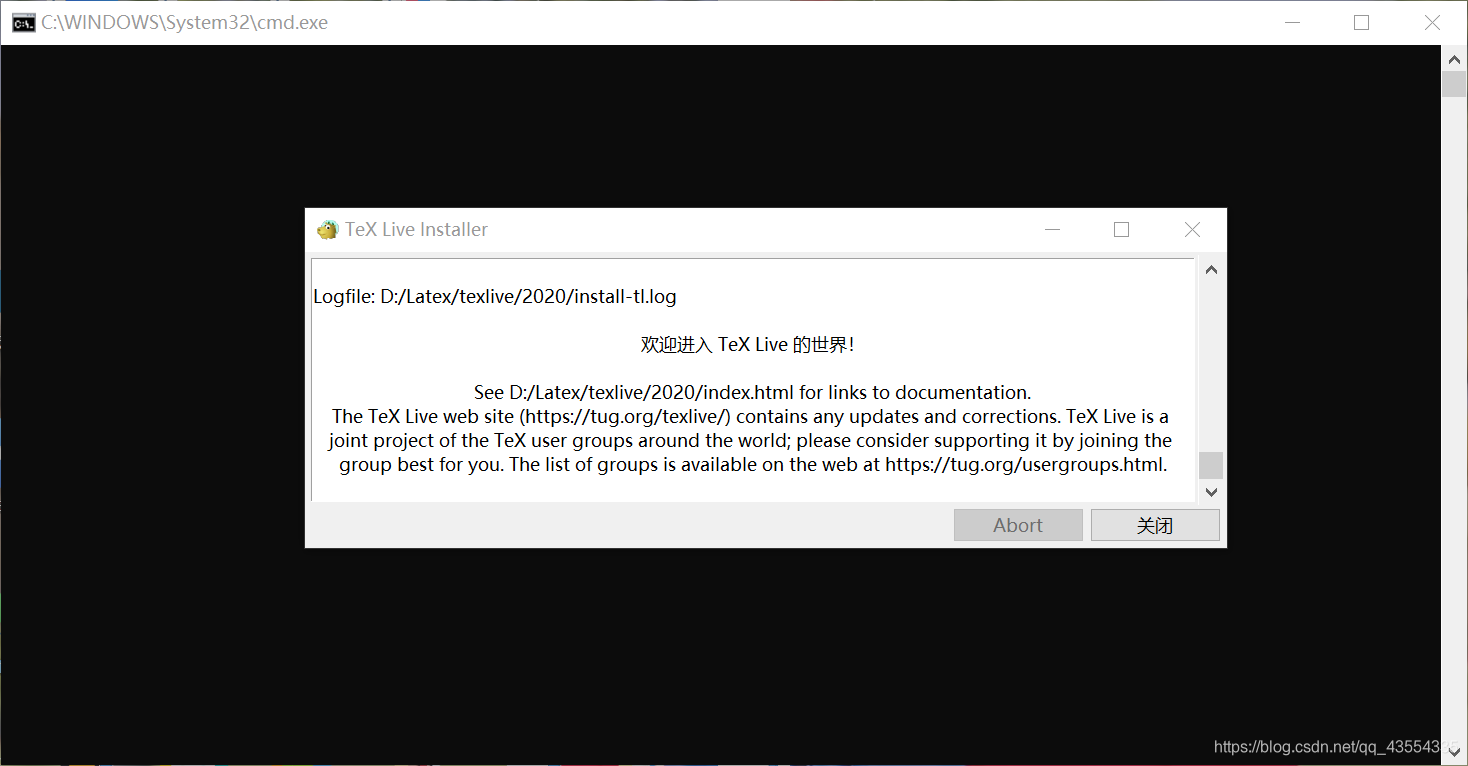
Task: Click the cmd.exe icon in title bar
Action: coord(23,22)
